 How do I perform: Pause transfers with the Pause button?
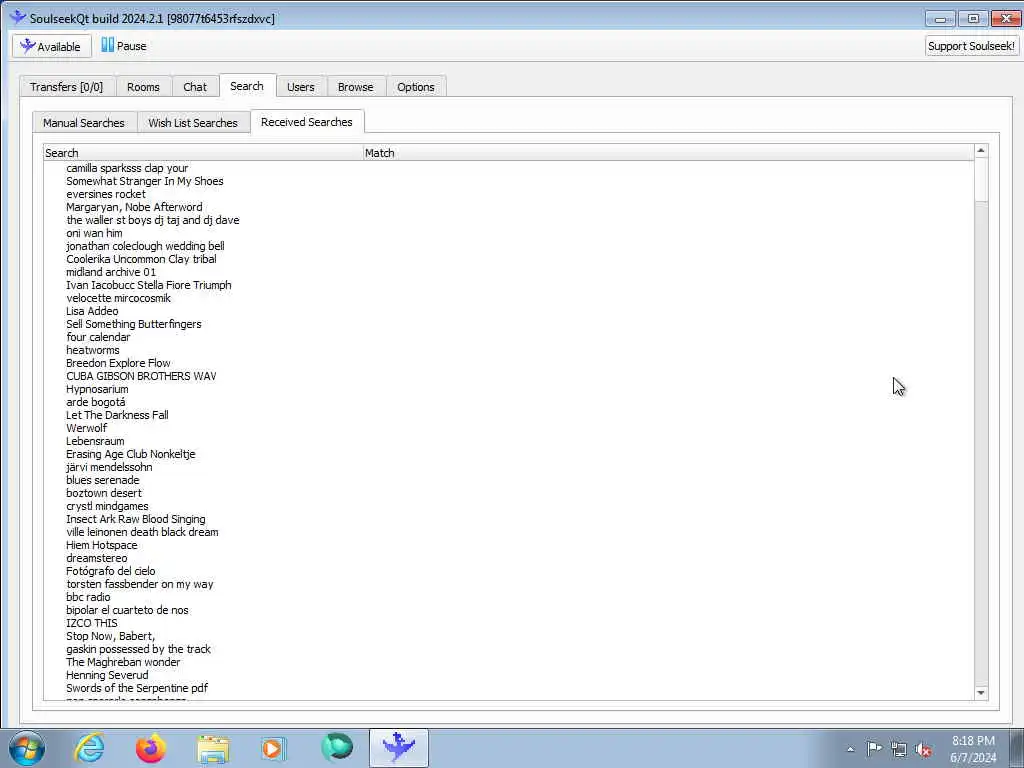[x=123, y=46]
